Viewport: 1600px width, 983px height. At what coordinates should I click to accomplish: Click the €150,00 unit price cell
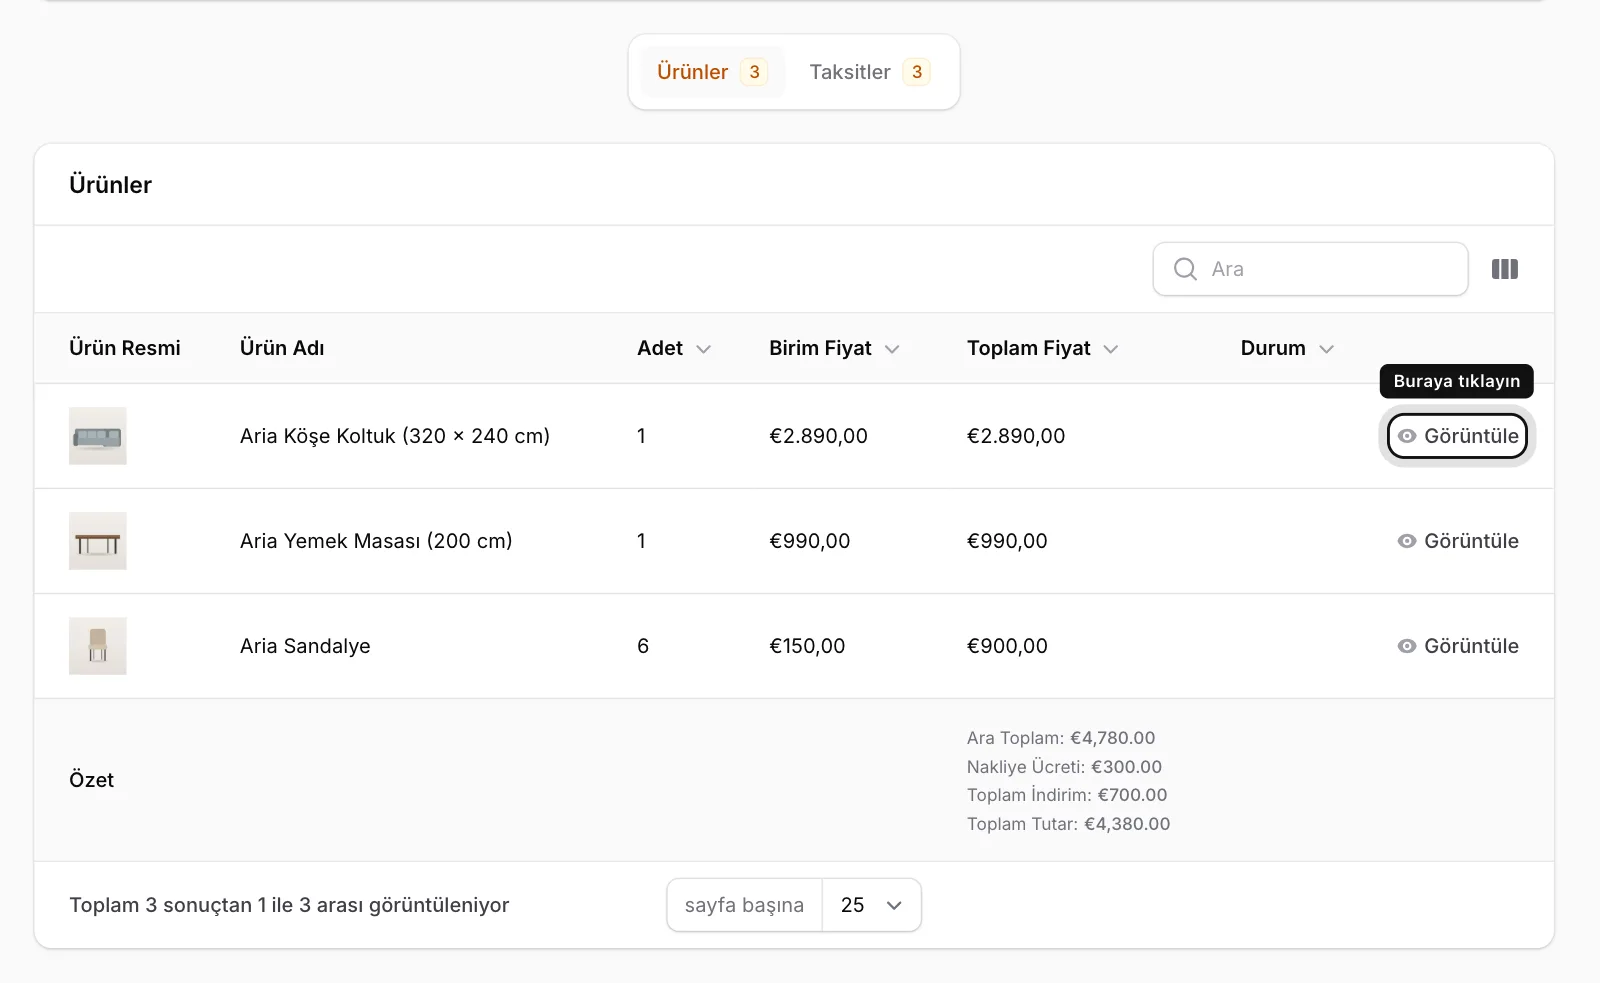tap(807, 646)
